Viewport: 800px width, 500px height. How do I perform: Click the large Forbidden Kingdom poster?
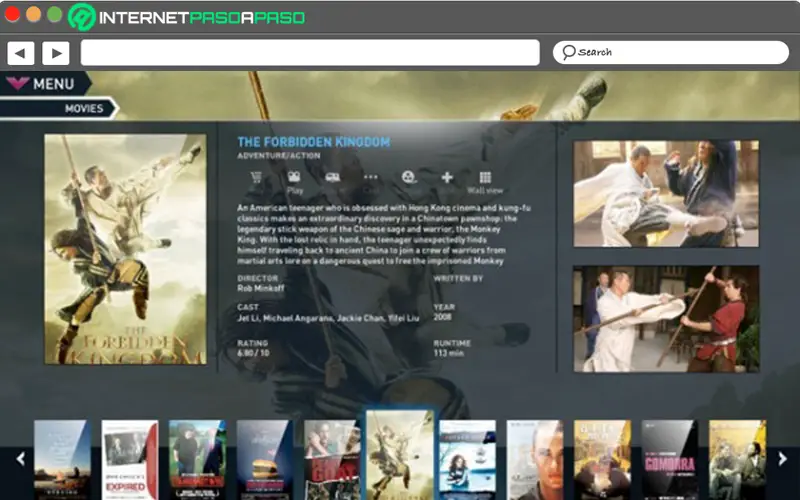coord(126,249)
